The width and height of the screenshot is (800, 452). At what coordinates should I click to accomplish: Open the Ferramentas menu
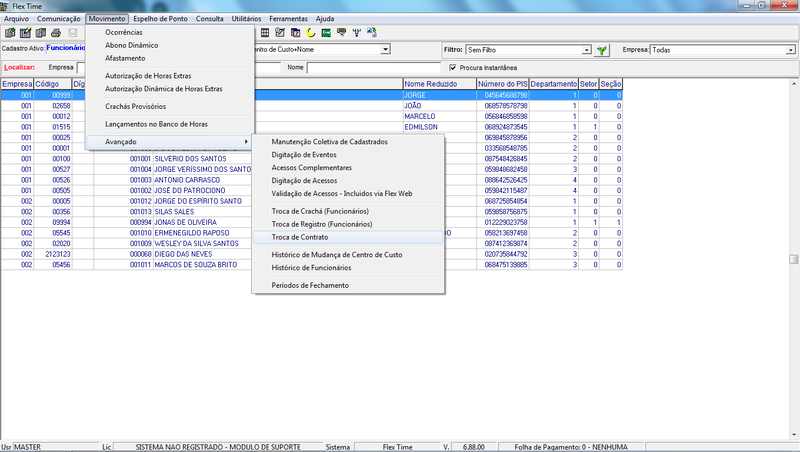[288, 19]
